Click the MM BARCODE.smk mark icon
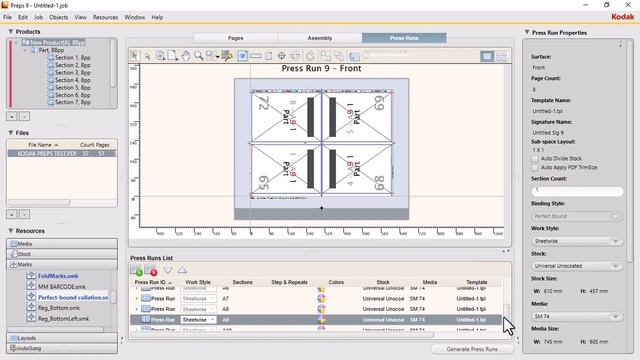This screenshot has height=360, width=640. (x=31, y=286)
